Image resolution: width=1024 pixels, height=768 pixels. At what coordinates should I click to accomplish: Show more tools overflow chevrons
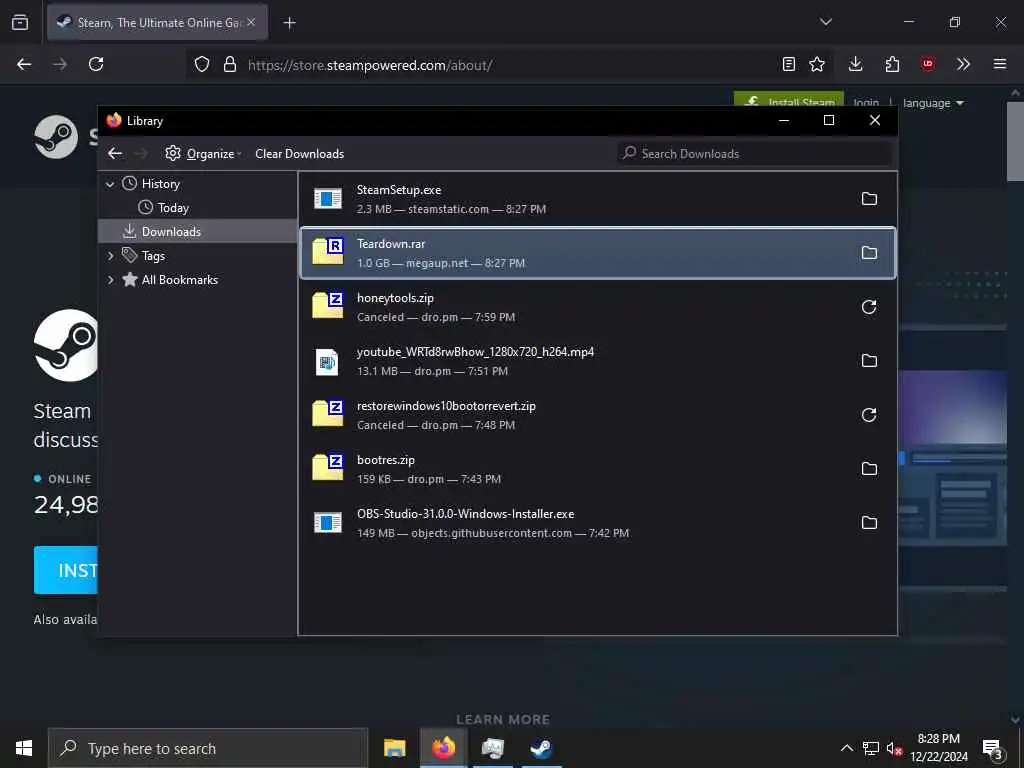tap(963, 64)
